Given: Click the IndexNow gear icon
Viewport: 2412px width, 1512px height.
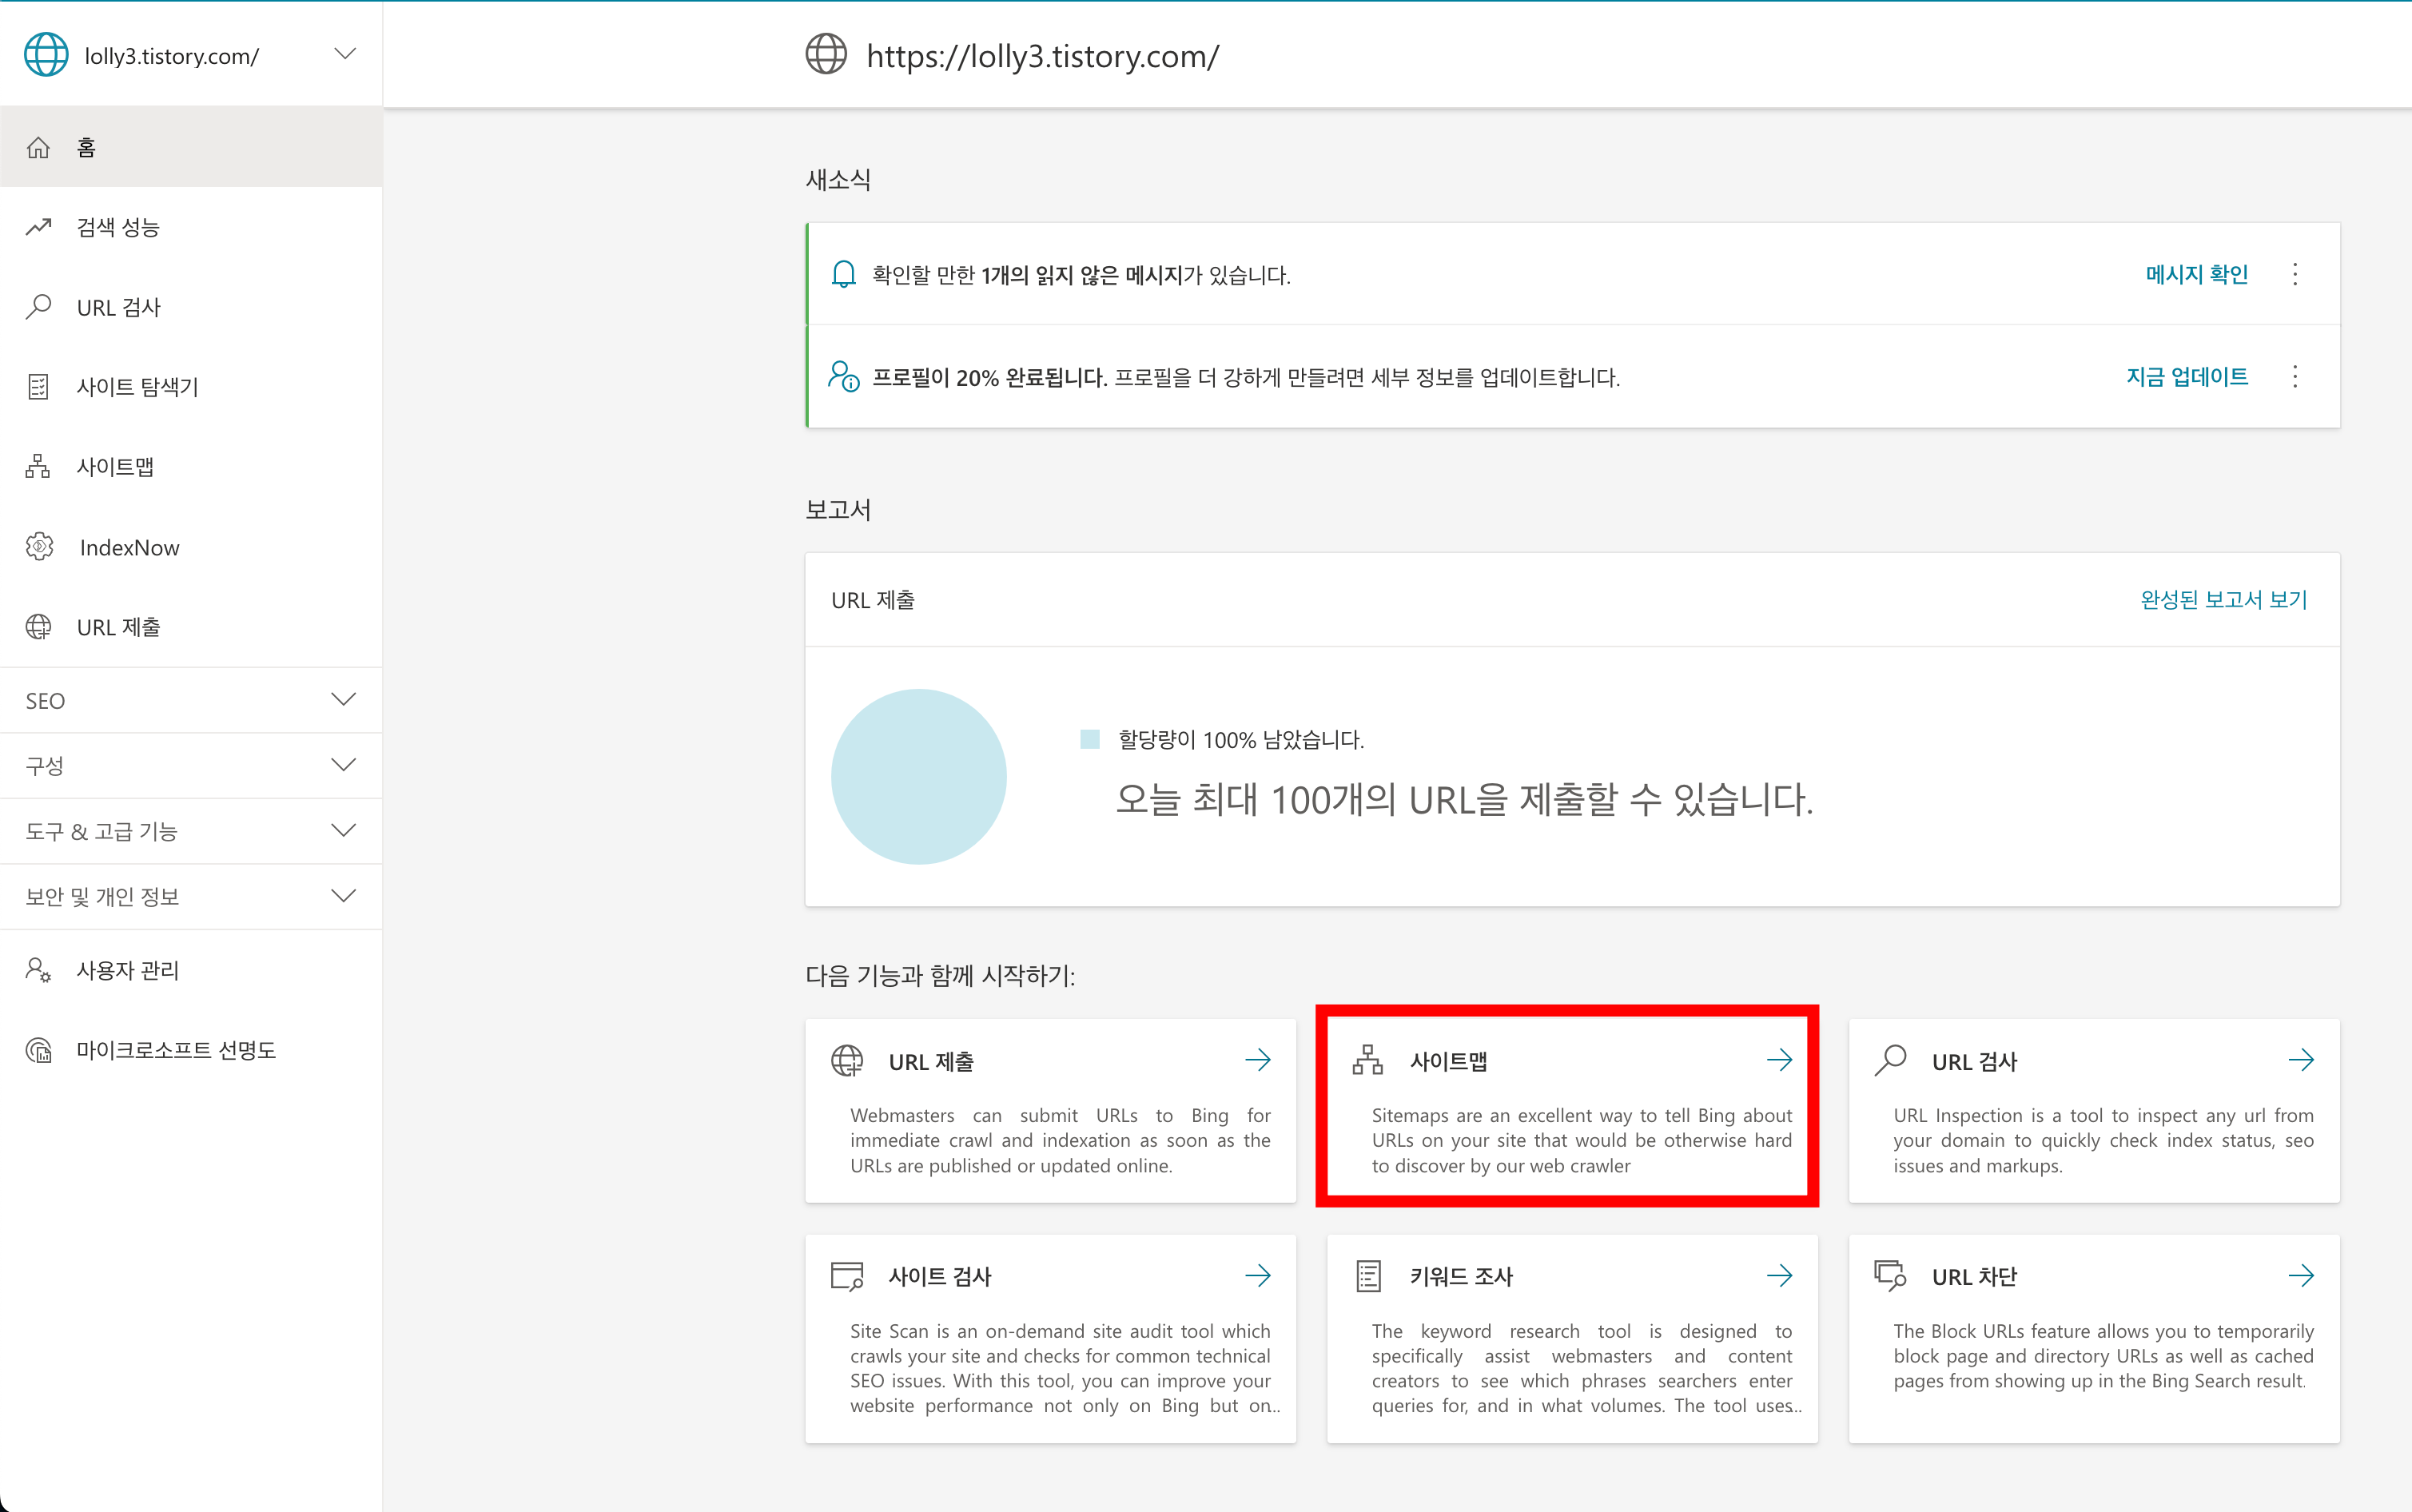Looking at the screenshot, I should click(39, 547).
